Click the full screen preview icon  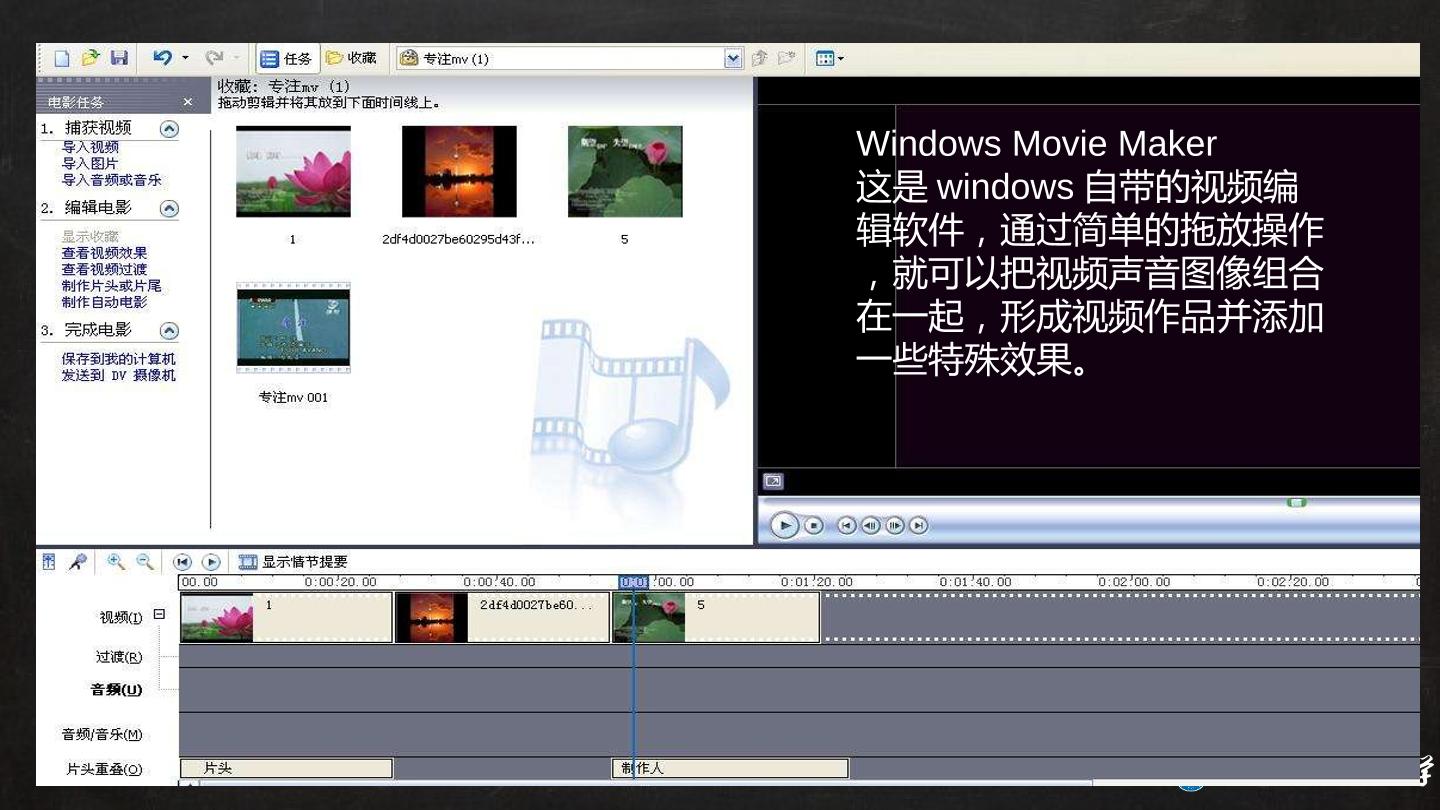(x=773, y=481)
